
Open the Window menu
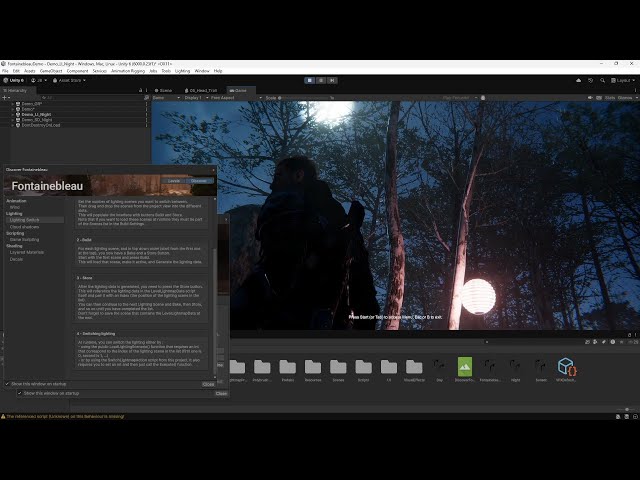(x=202, y=71)
